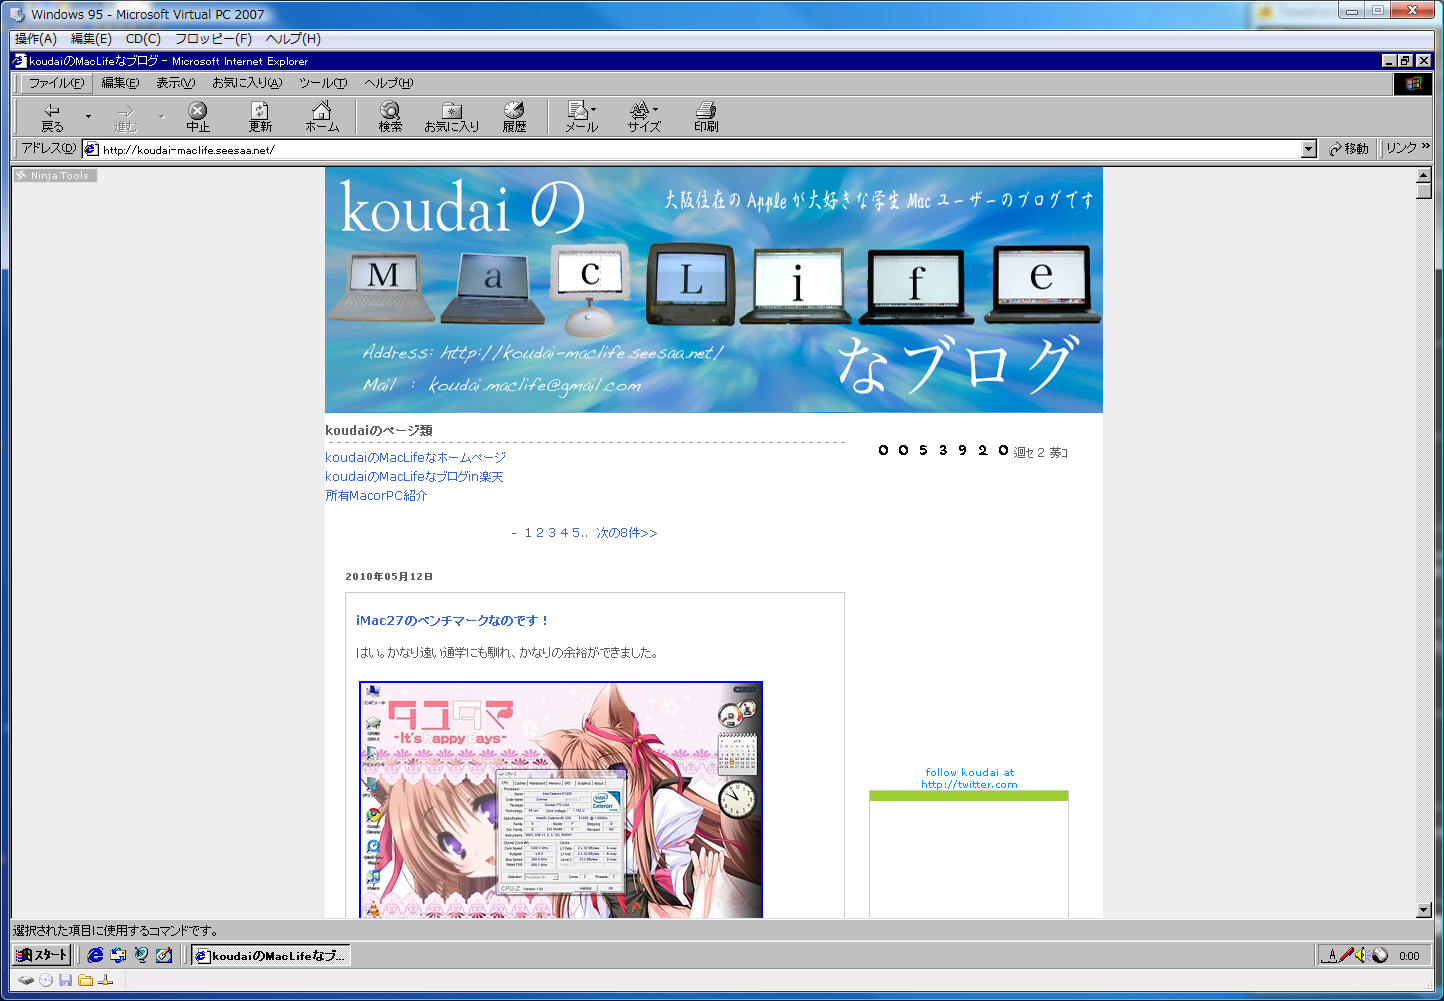Click the Internet Explorer Windows logo throbber
1444x1001 pixels.
tap(1413, 84)
